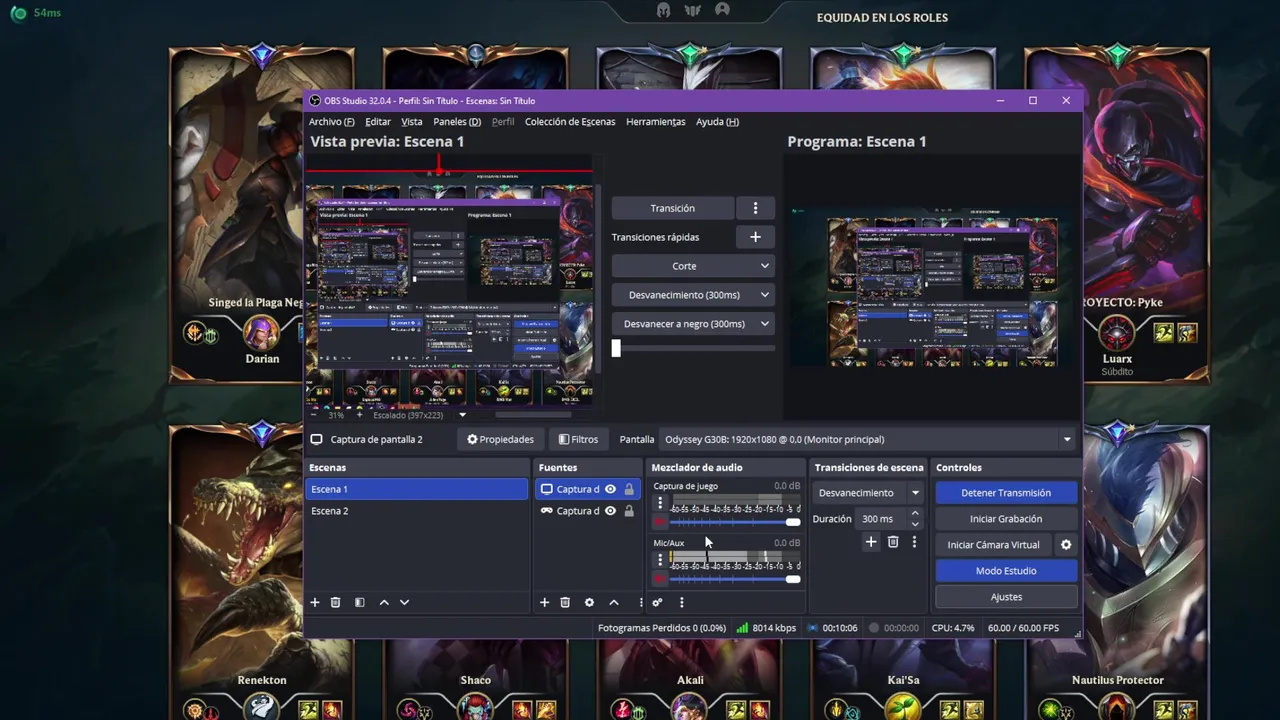This screenshot has height=720, width=1280.
Task: Open Colección de Escenas menu
Action: pyautogui.click(x=570, y=122)
